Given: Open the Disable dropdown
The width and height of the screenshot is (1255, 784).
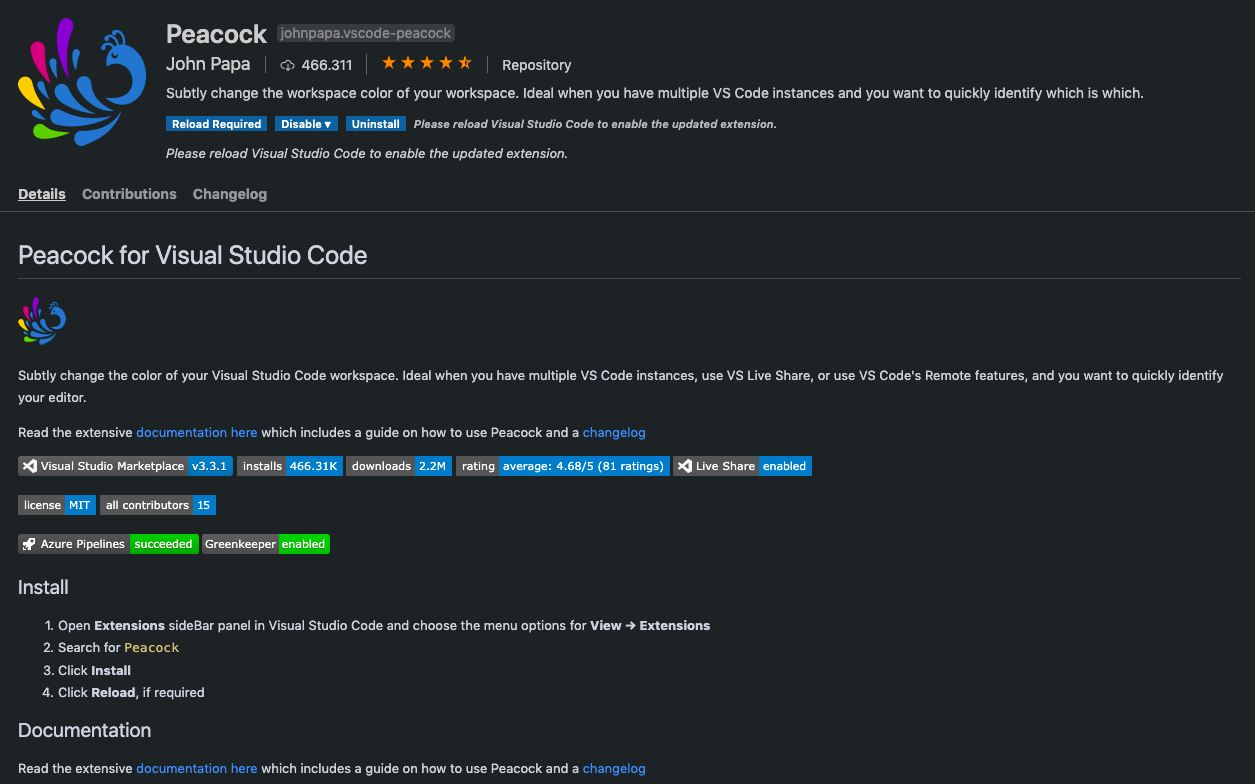Looking at the screenshot, I should (306, 124).
